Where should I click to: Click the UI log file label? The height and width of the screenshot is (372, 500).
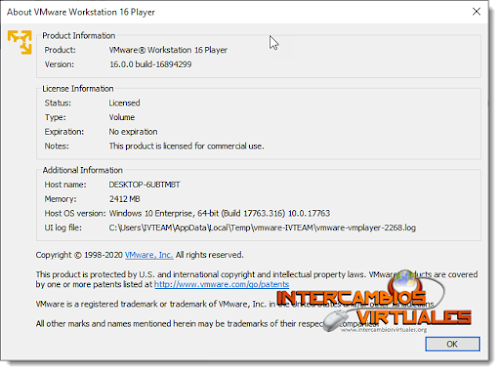click(63, 228)
